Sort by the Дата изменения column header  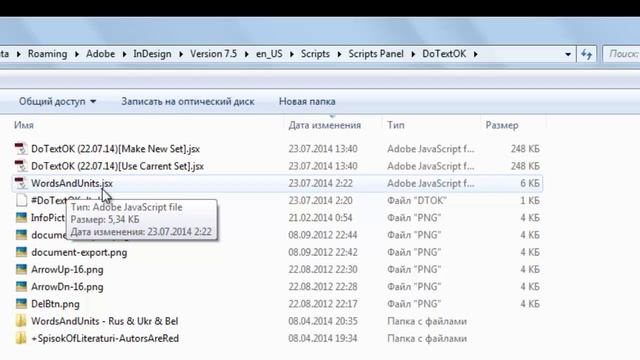[324, 125]
